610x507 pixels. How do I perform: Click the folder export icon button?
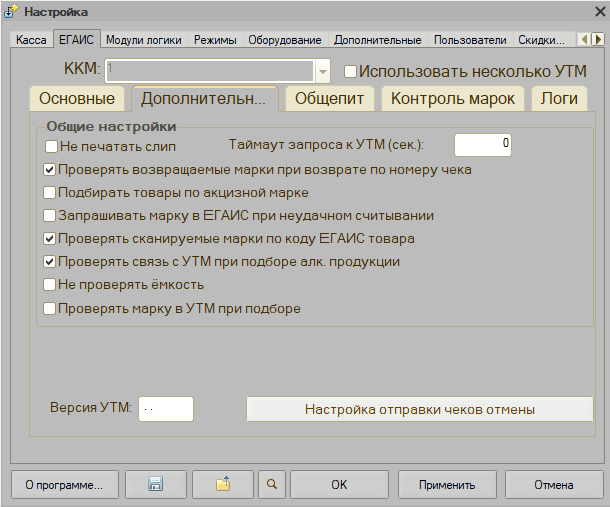click(222, 485)
